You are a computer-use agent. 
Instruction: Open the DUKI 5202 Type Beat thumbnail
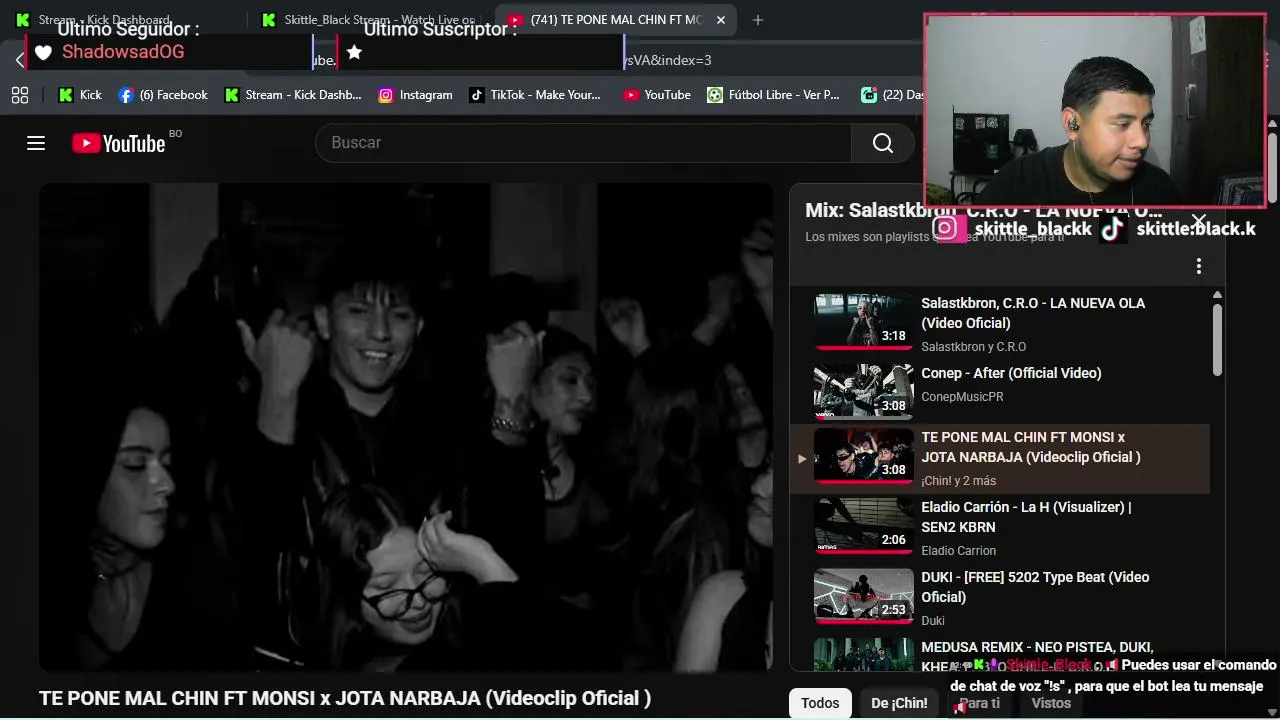[x=864, y=596]
